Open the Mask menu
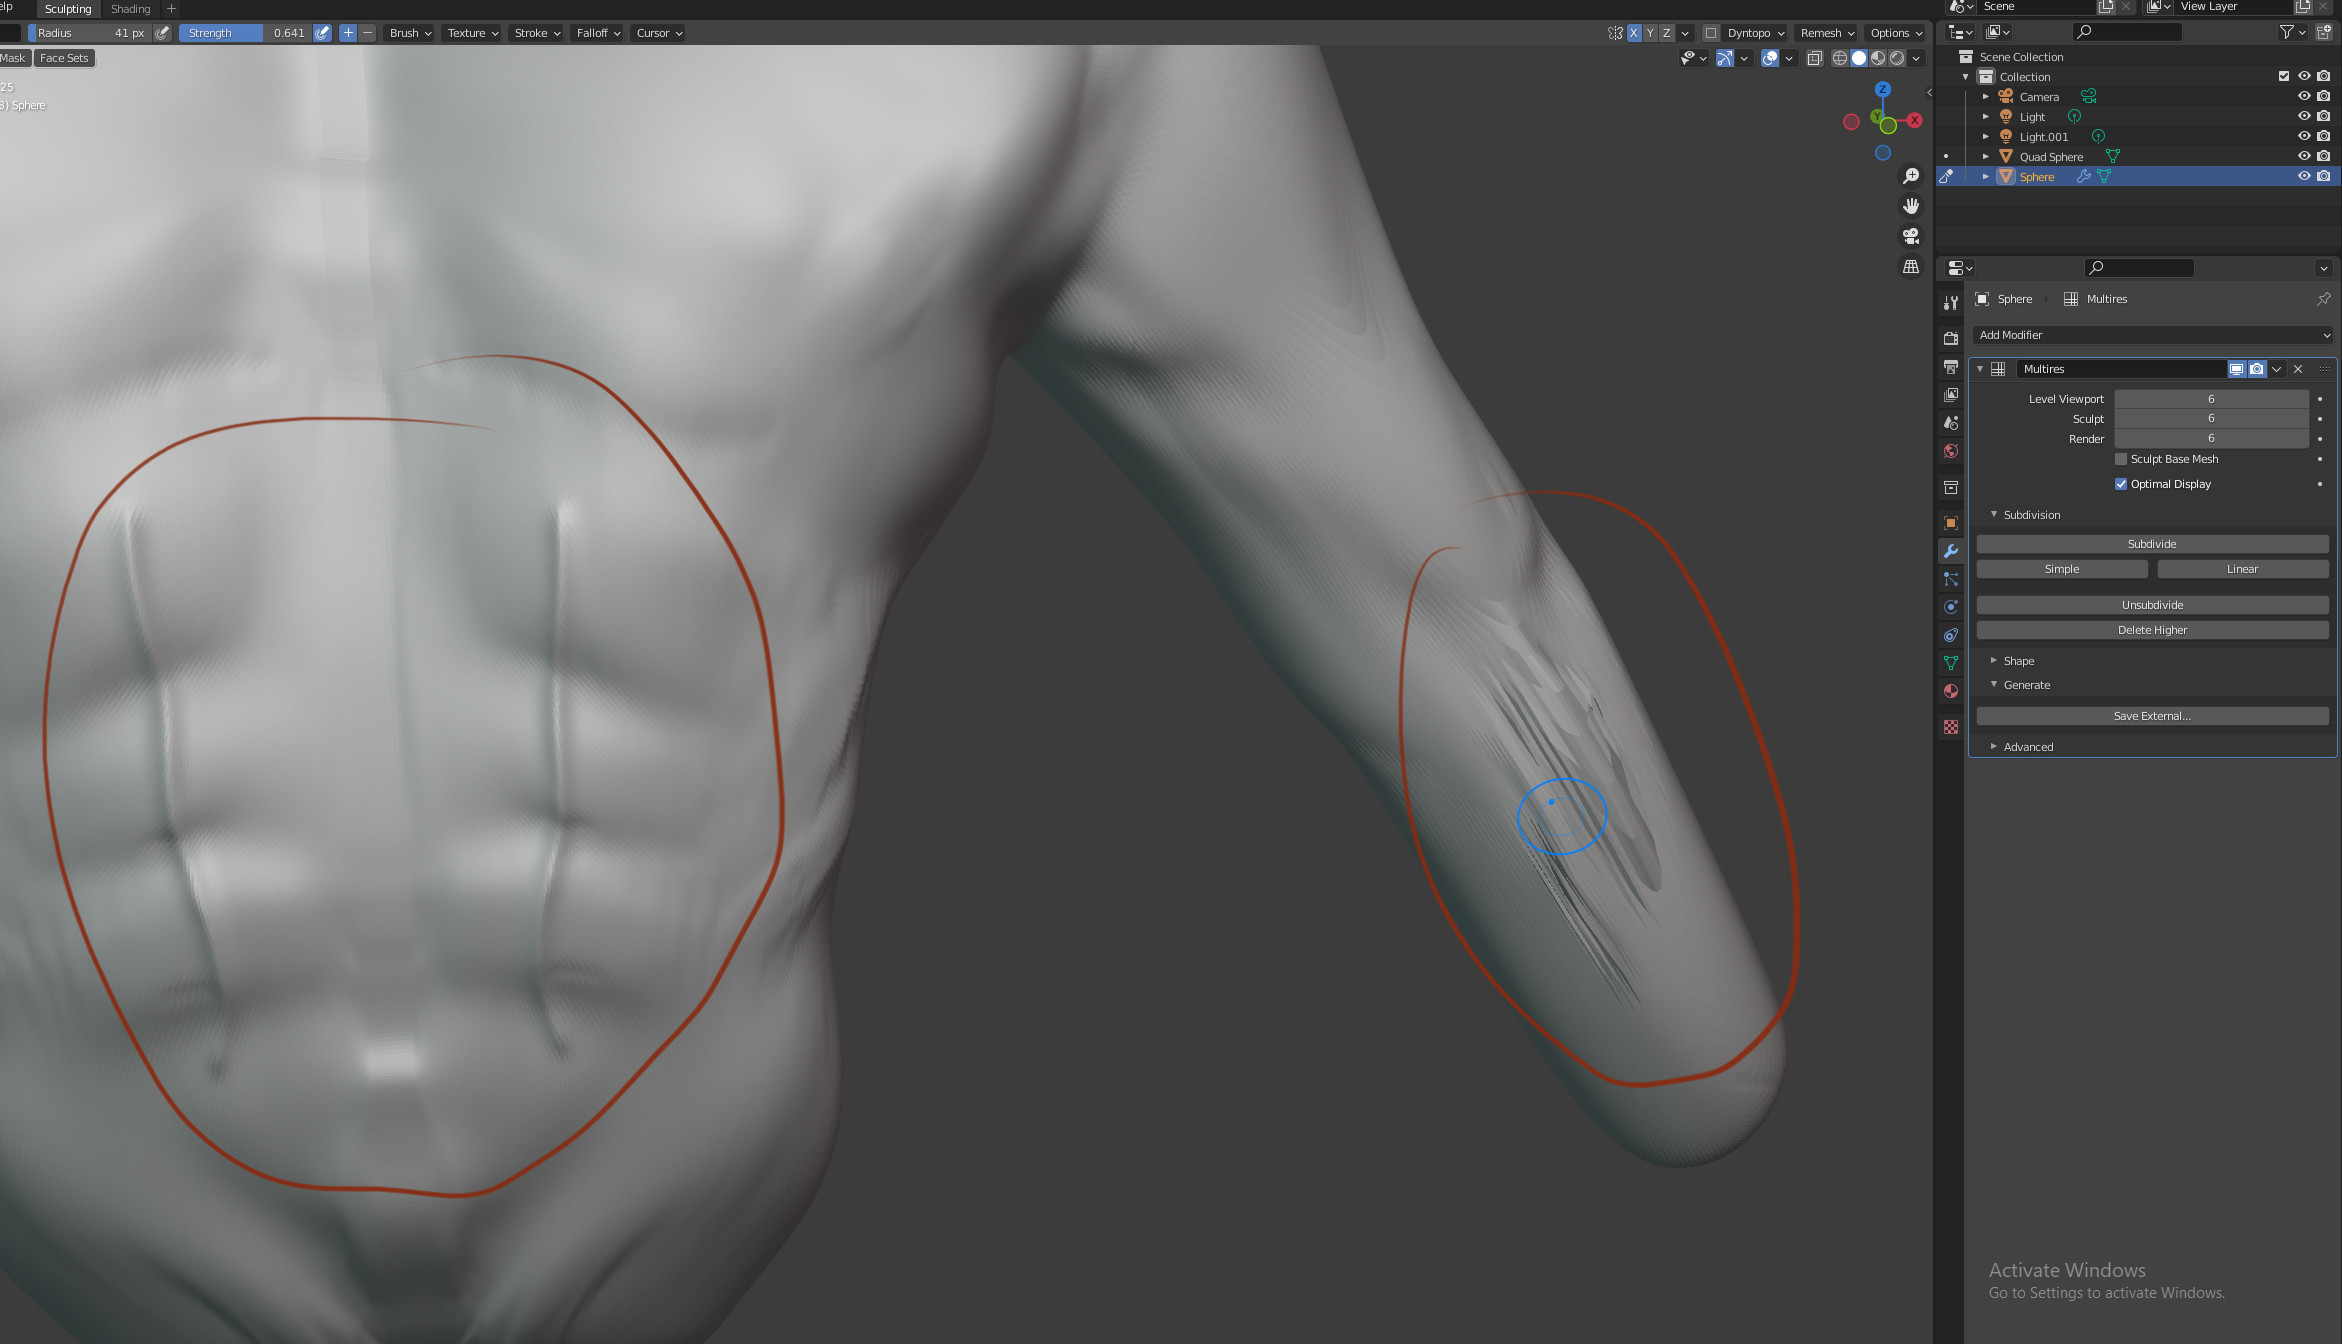The width and height of the screenshot is (2342, 1344). [13, 58]
